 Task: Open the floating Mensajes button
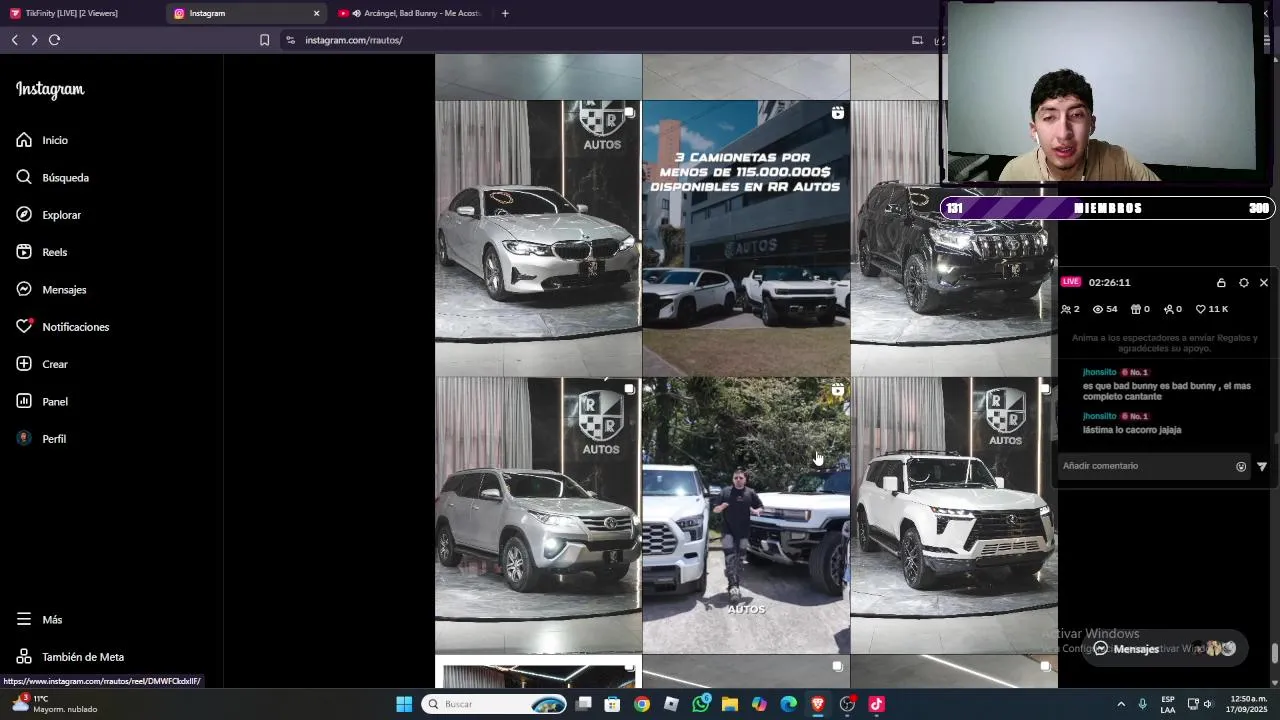(1165, 649)
